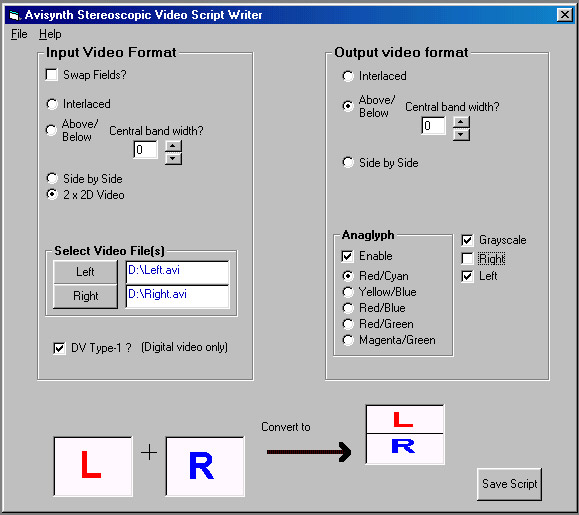Click the app icon in title bar
The height and width of the screenshot is (515, 579).
(14, 15)
